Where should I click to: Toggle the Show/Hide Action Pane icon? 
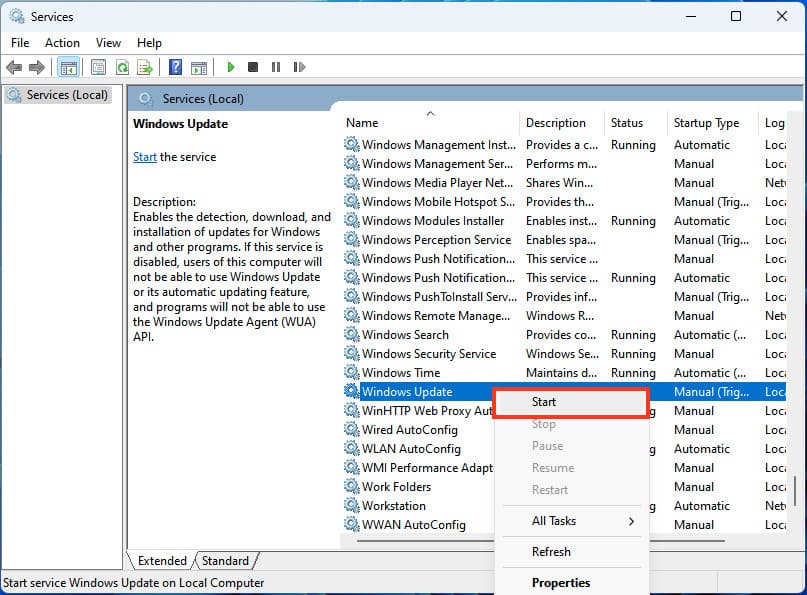click(199, 67)
